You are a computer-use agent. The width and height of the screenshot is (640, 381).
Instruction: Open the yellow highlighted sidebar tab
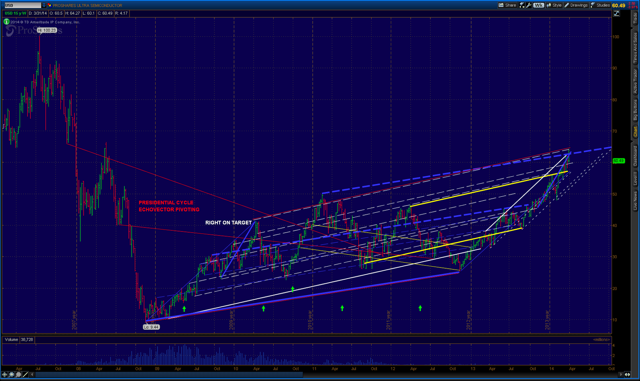coord(635,131)
